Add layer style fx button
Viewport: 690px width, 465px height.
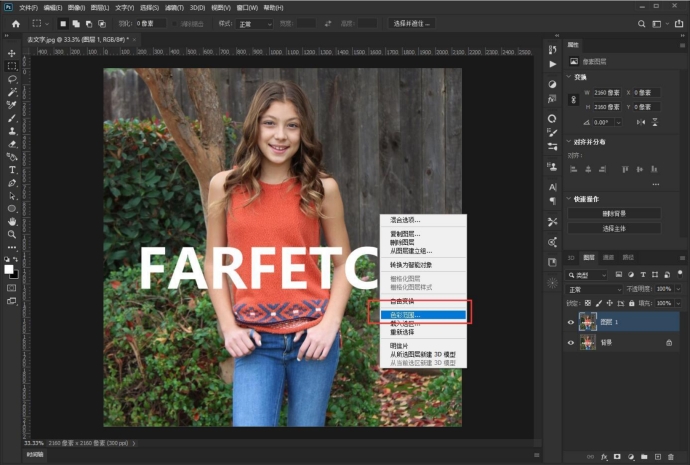[604, 457]
